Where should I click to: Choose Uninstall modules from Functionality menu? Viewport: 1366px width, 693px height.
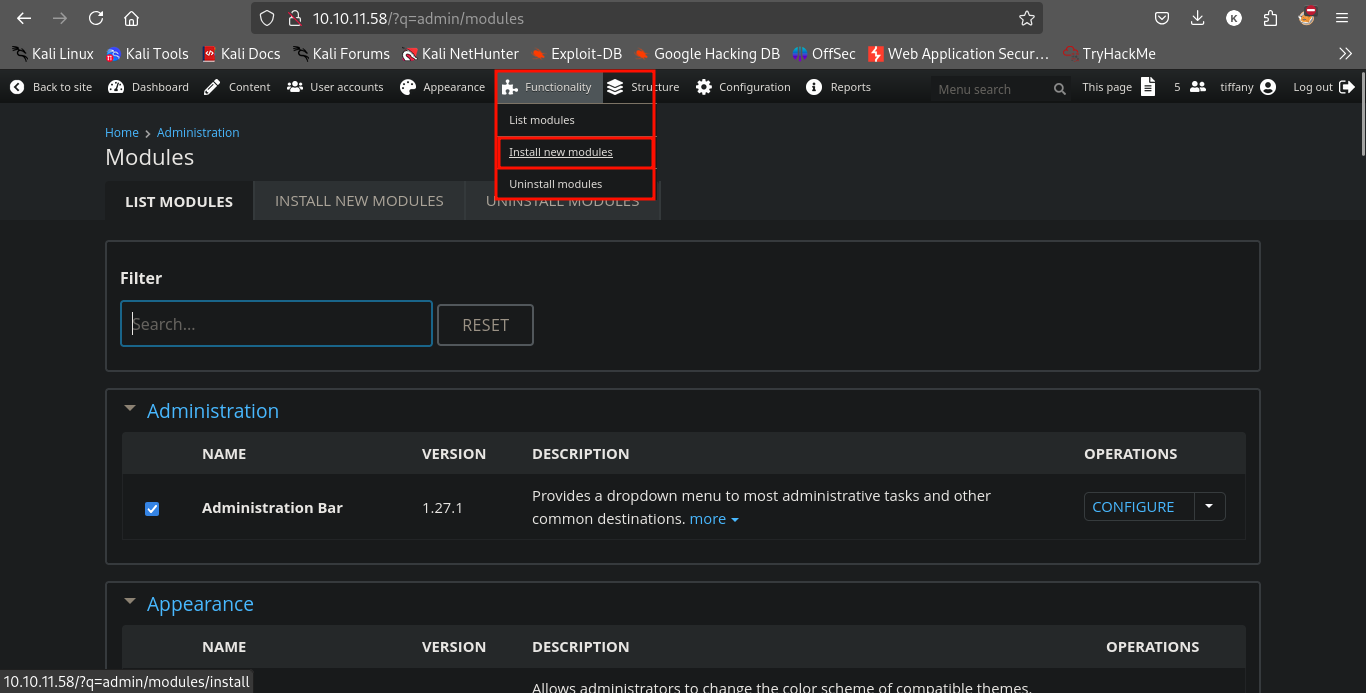point(555,184)
